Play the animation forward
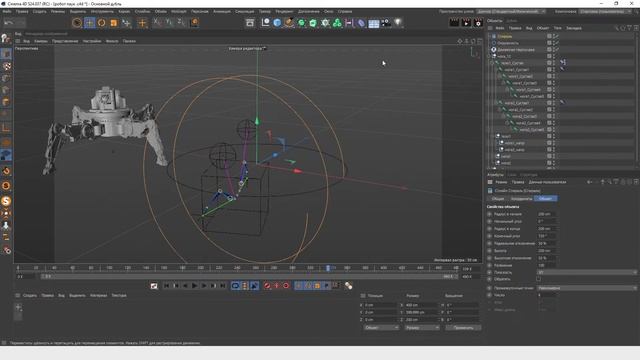This screenshot has height=360, width=640. pyautogui.click(x=194, y=286)
